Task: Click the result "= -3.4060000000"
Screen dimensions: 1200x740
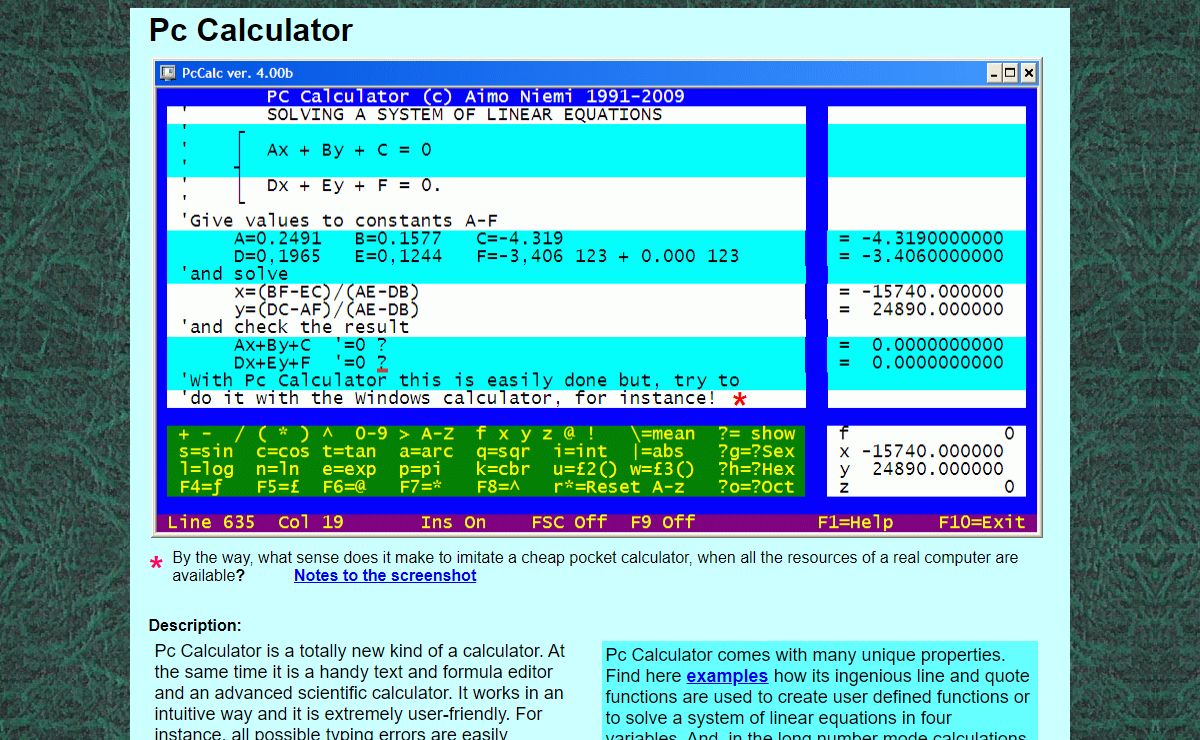Action: coord(921,257)
